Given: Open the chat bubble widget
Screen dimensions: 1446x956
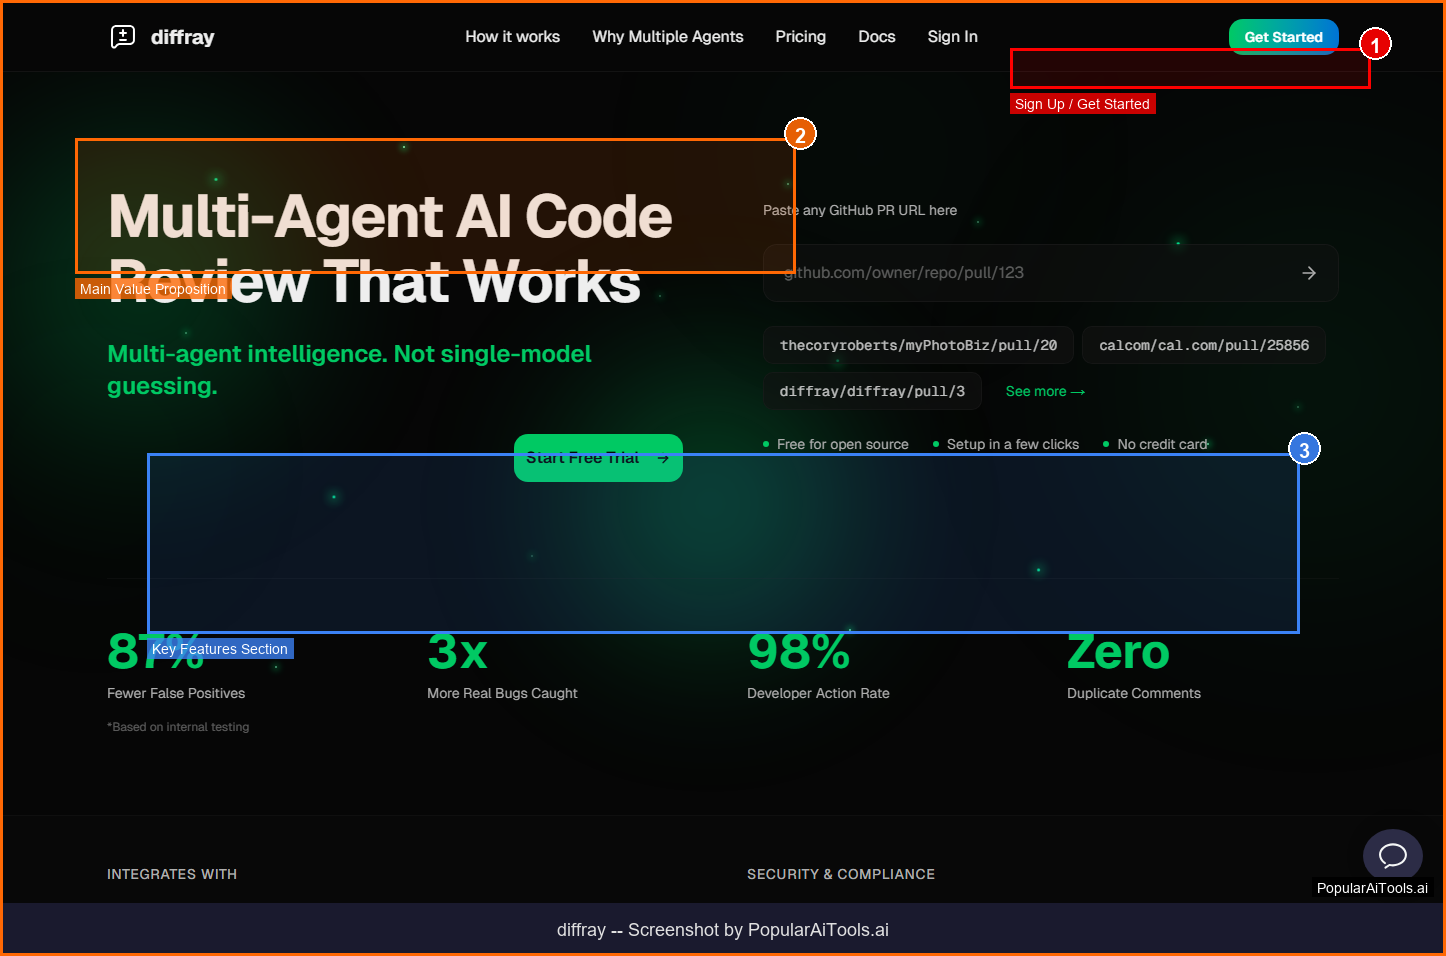Looking at the screenshot, I should pyautogui.click(x=1392, y=855).
